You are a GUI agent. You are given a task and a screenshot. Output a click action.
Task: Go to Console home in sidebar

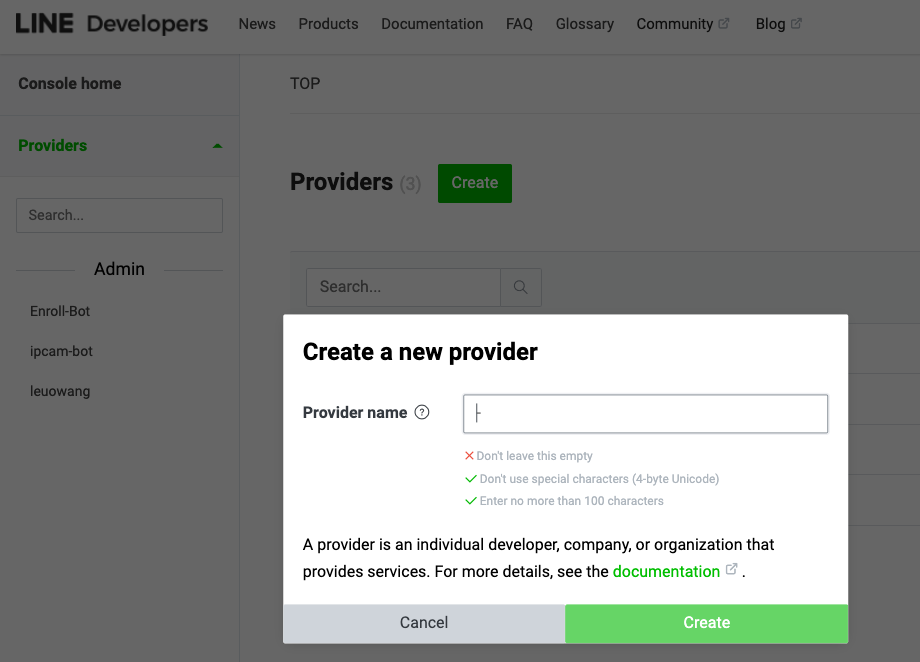[x=70, y=83]
